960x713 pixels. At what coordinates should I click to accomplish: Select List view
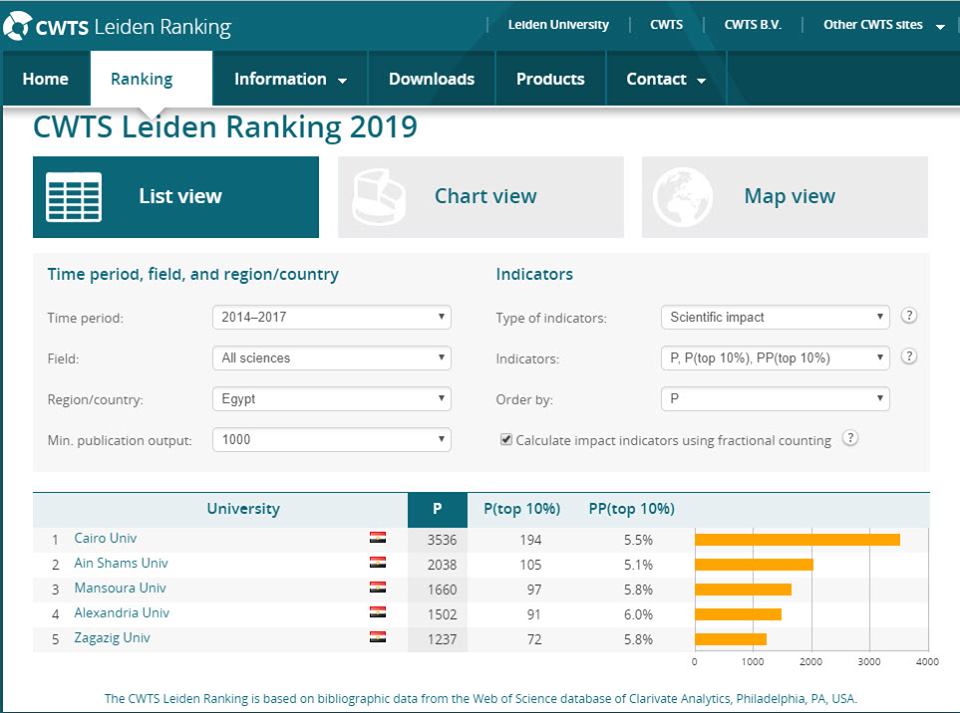tap(176, 196)
